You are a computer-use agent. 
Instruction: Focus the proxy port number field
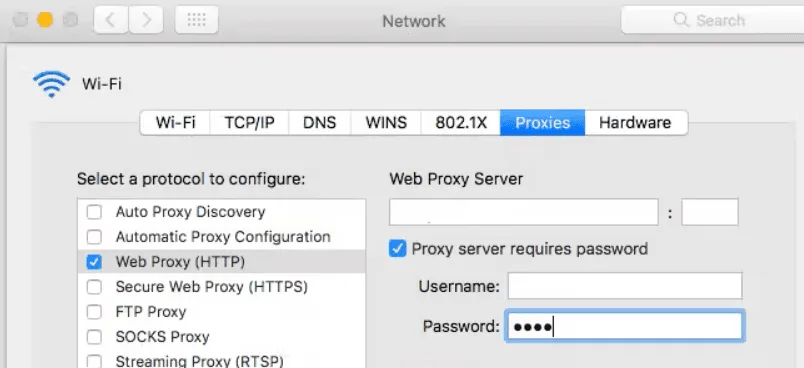[x=710, y=212]
